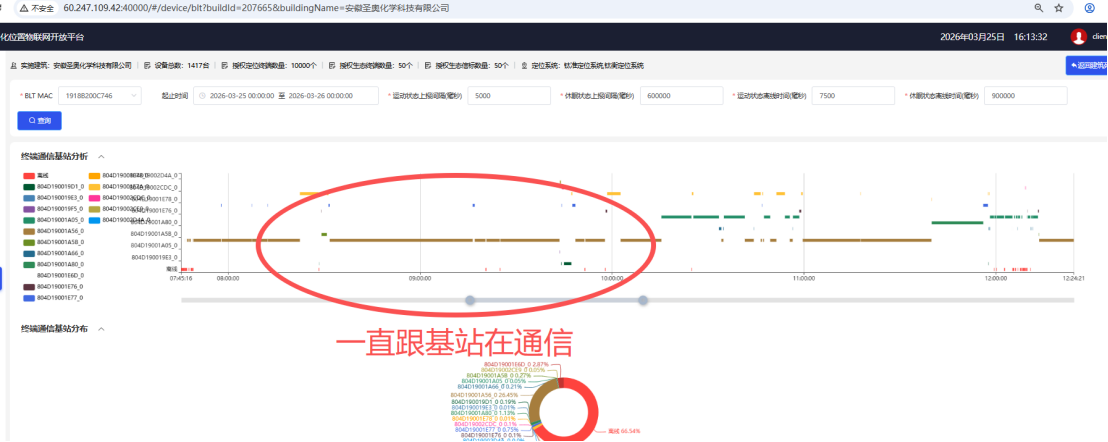Image resolution: width=1108 pixels, height=442 pixels.
Task: Open the browser zoom magnifier icon
Action: (x=1039, y=8)
